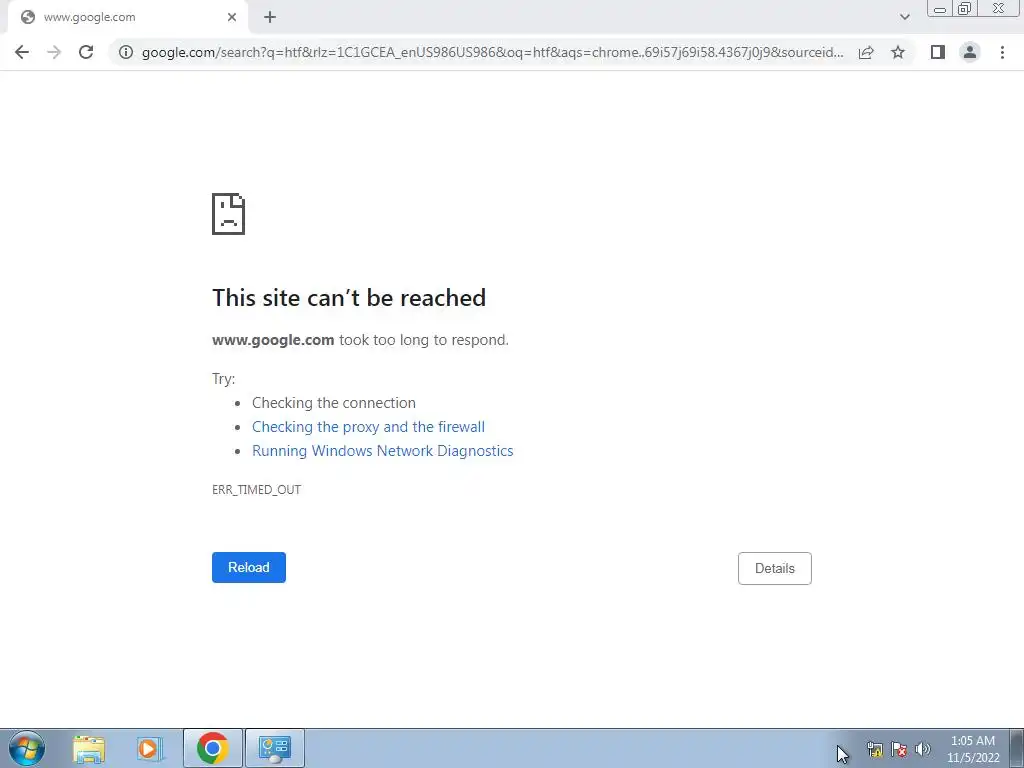View site information icon in address bar
The image size is (1024, 768).
126,52
